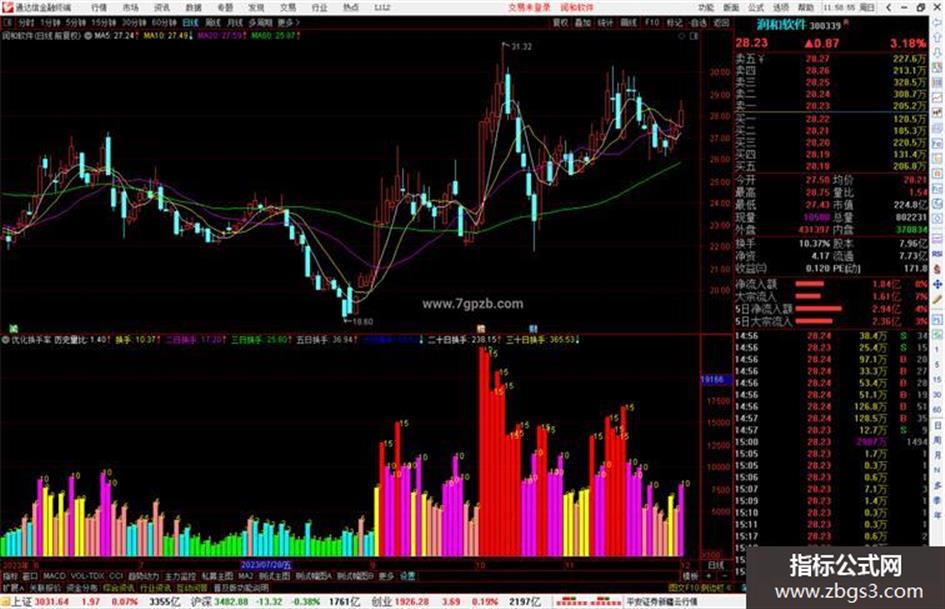Switch to the 15分钟 period
945x609 pixels.
(x=104, y=22)
